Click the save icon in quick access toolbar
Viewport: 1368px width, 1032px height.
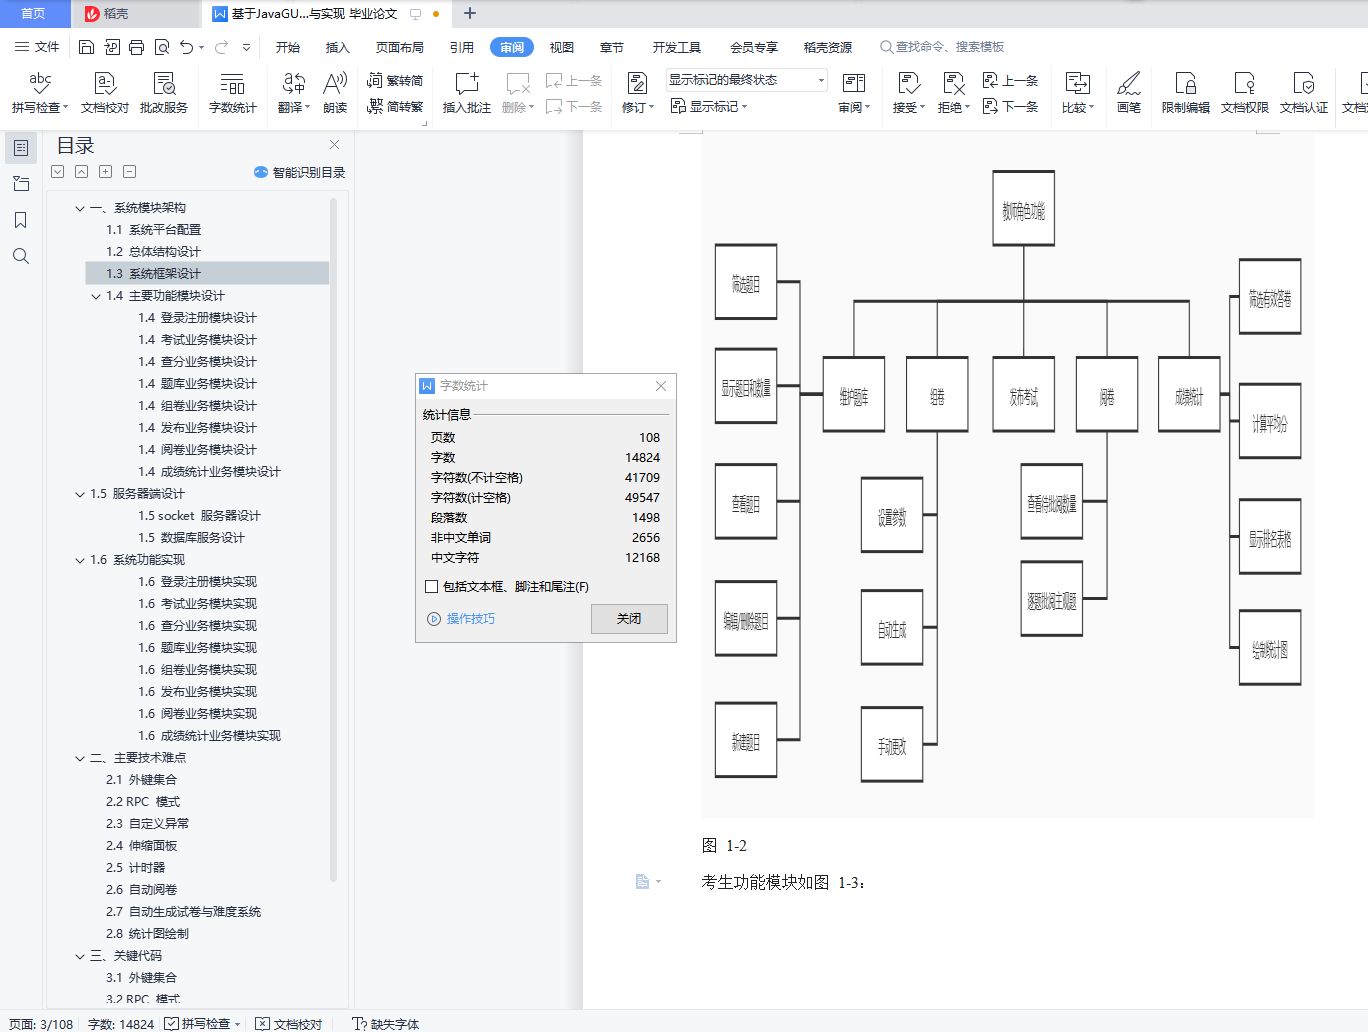click(86, 47)
